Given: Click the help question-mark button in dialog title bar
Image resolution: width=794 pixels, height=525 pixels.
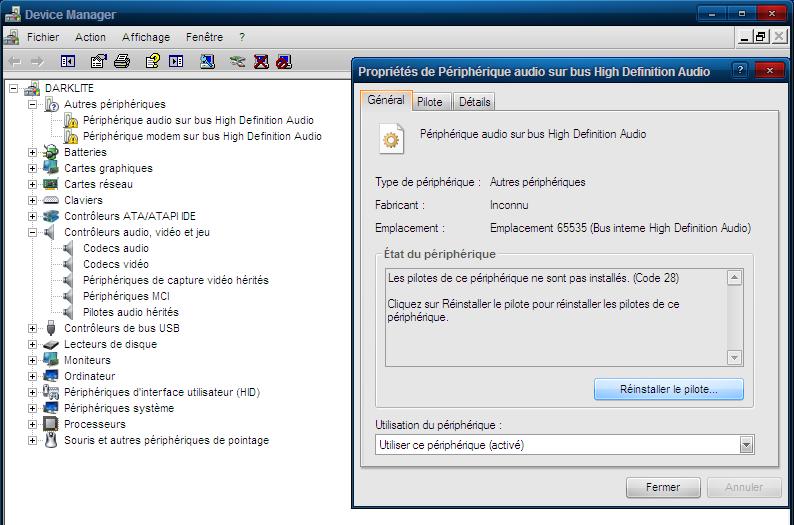Looking at the screenshot, I should click(x=740, y=71).
